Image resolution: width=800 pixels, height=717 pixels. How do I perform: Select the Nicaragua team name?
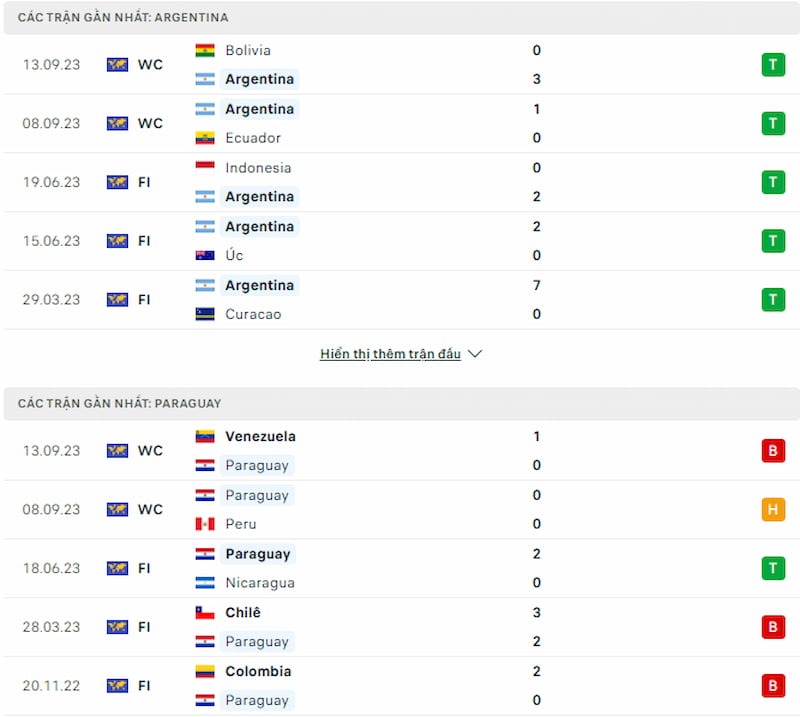[x=260, y=583]
